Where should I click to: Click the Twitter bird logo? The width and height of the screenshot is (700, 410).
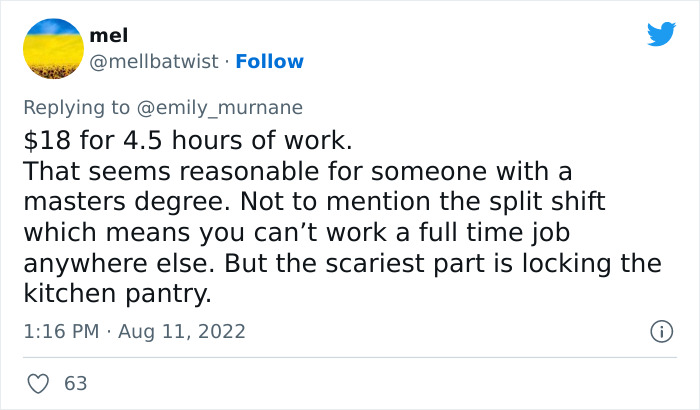coord(661,34)
